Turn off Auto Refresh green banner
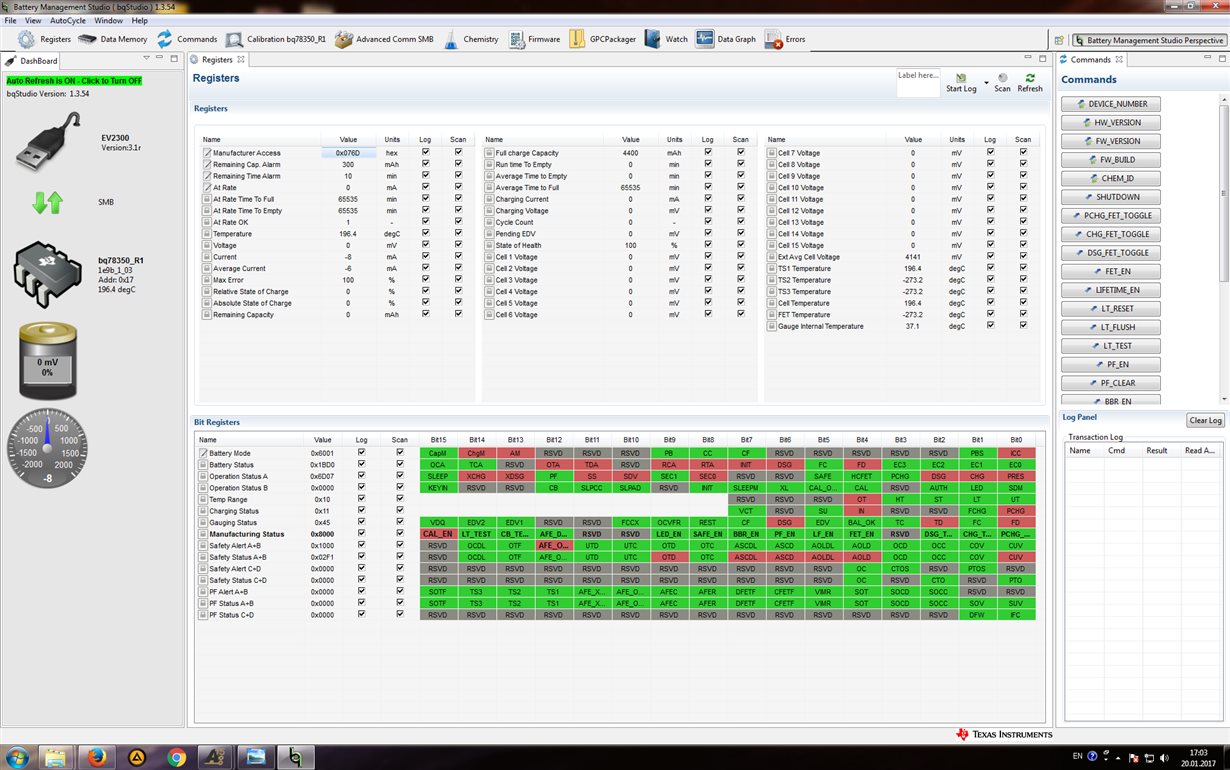The height and width of the screenshot is (770, 1230). pos(74,80)
